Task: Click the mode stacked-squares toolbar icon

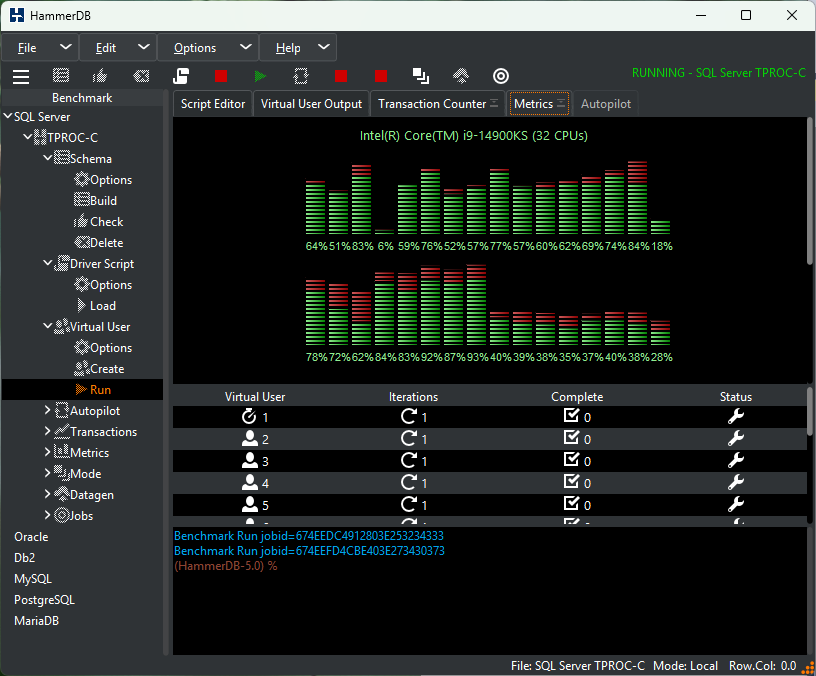Action: (420, 76)
